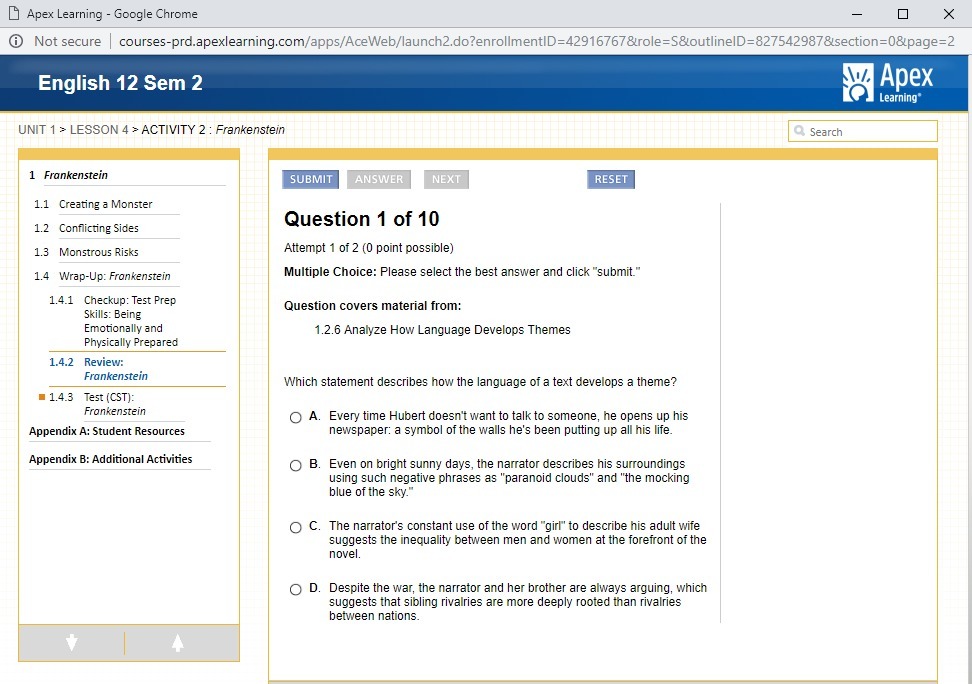972x684 pixels.
Task: Minimize the Chrome window
Action: click(x=857, y=14)
